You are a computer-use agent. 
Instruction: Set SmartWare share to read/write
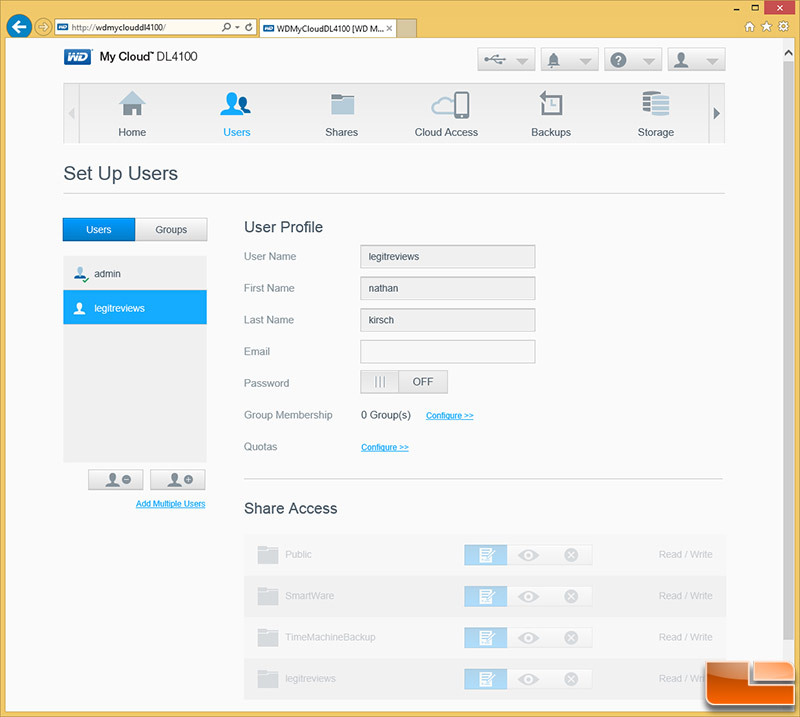point(486,596)
